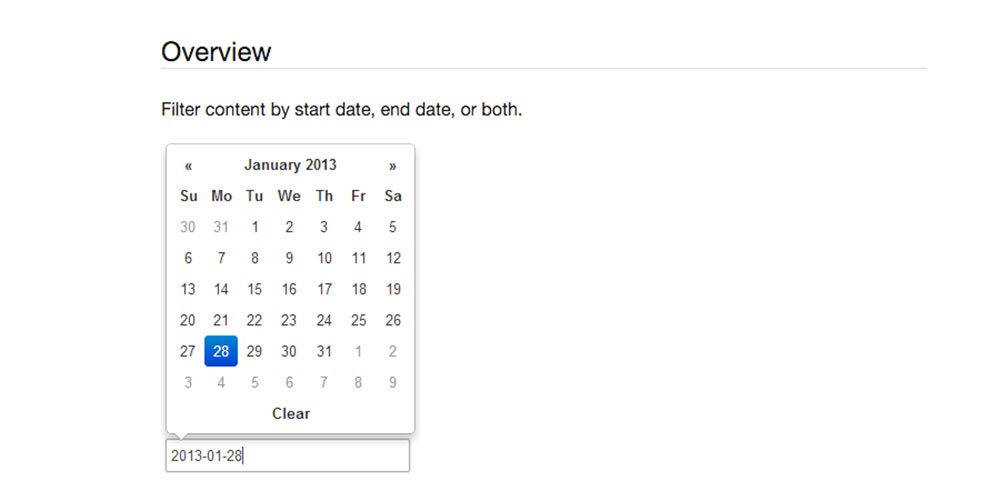Pick the grayed-out December 30 date
The height and width of the screenshot is (491, 1000).
(188, 227)
